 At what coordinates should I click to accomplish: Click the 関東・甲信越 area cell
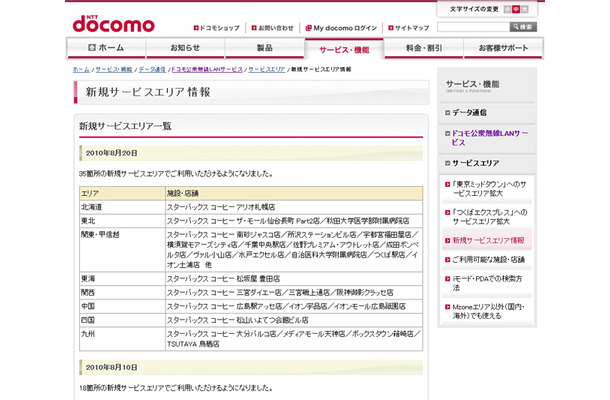123,250
